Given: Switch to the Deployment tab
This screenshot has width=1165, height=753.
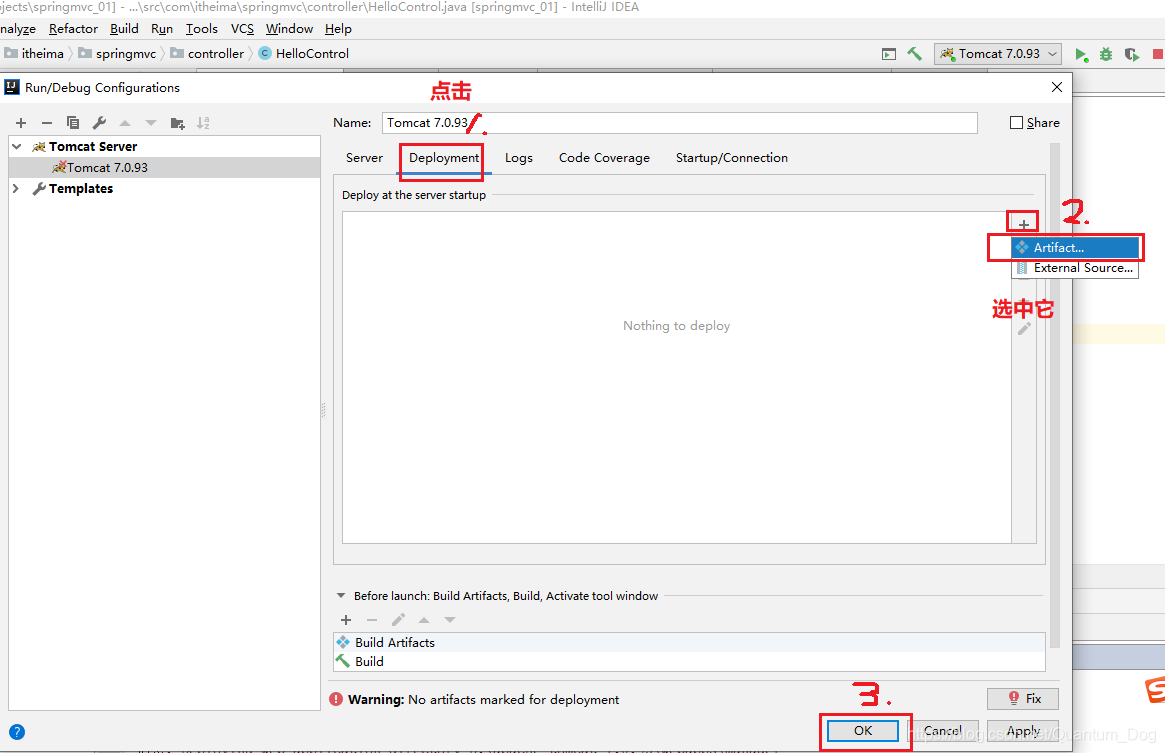Looking at the screenshot, I should point(444,158).
